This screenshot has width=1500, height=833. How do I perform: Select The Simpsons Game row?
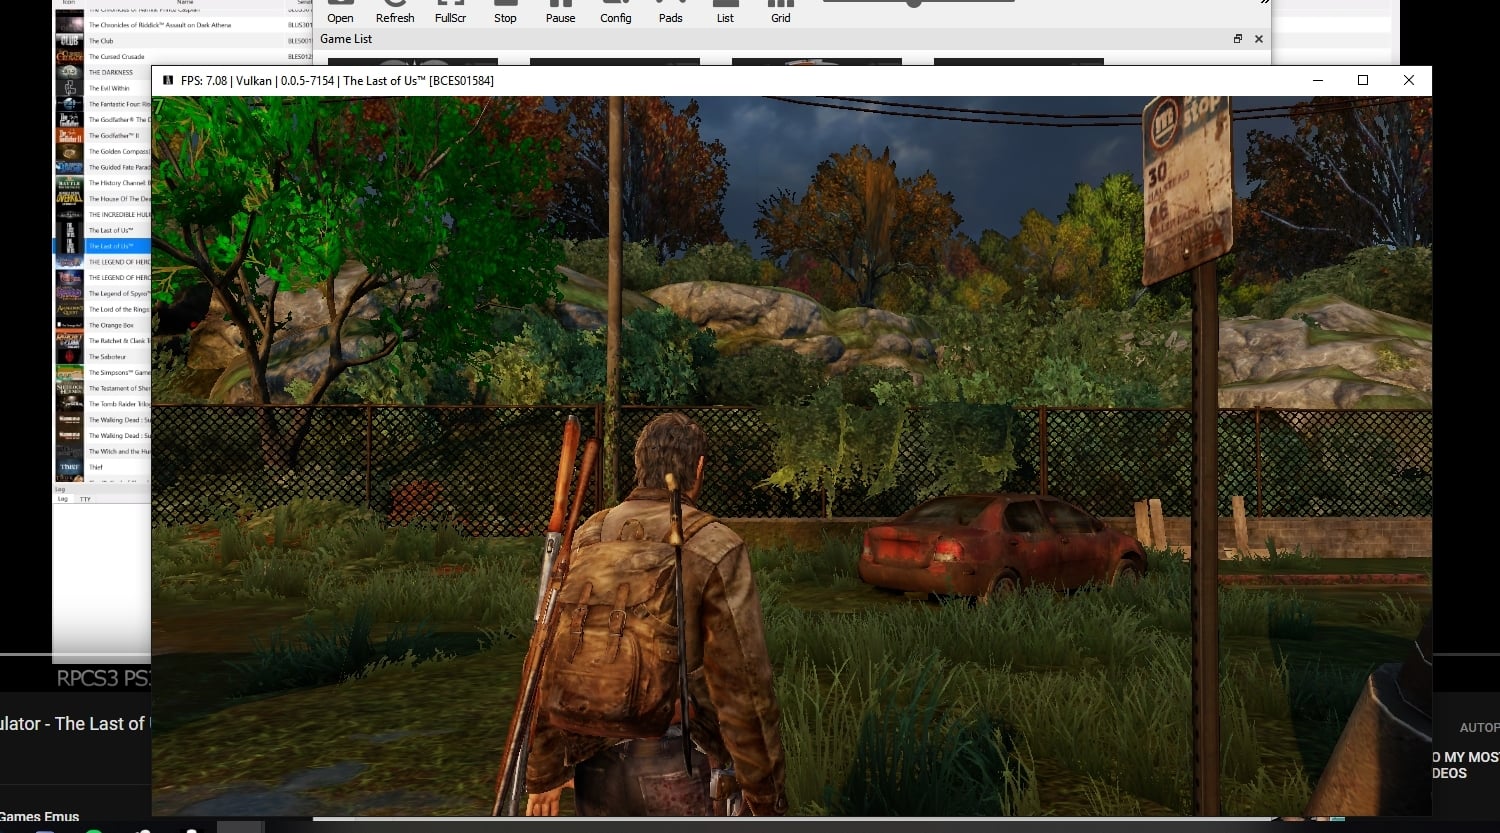coord(102,373)
